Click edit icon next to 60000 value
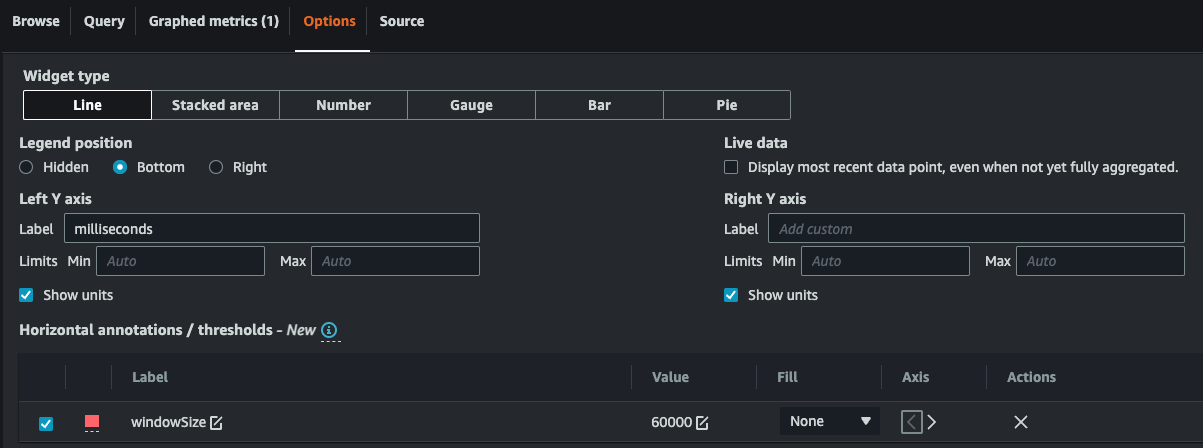The width and height of the screenshot is (1203, 448). point(702,423)
